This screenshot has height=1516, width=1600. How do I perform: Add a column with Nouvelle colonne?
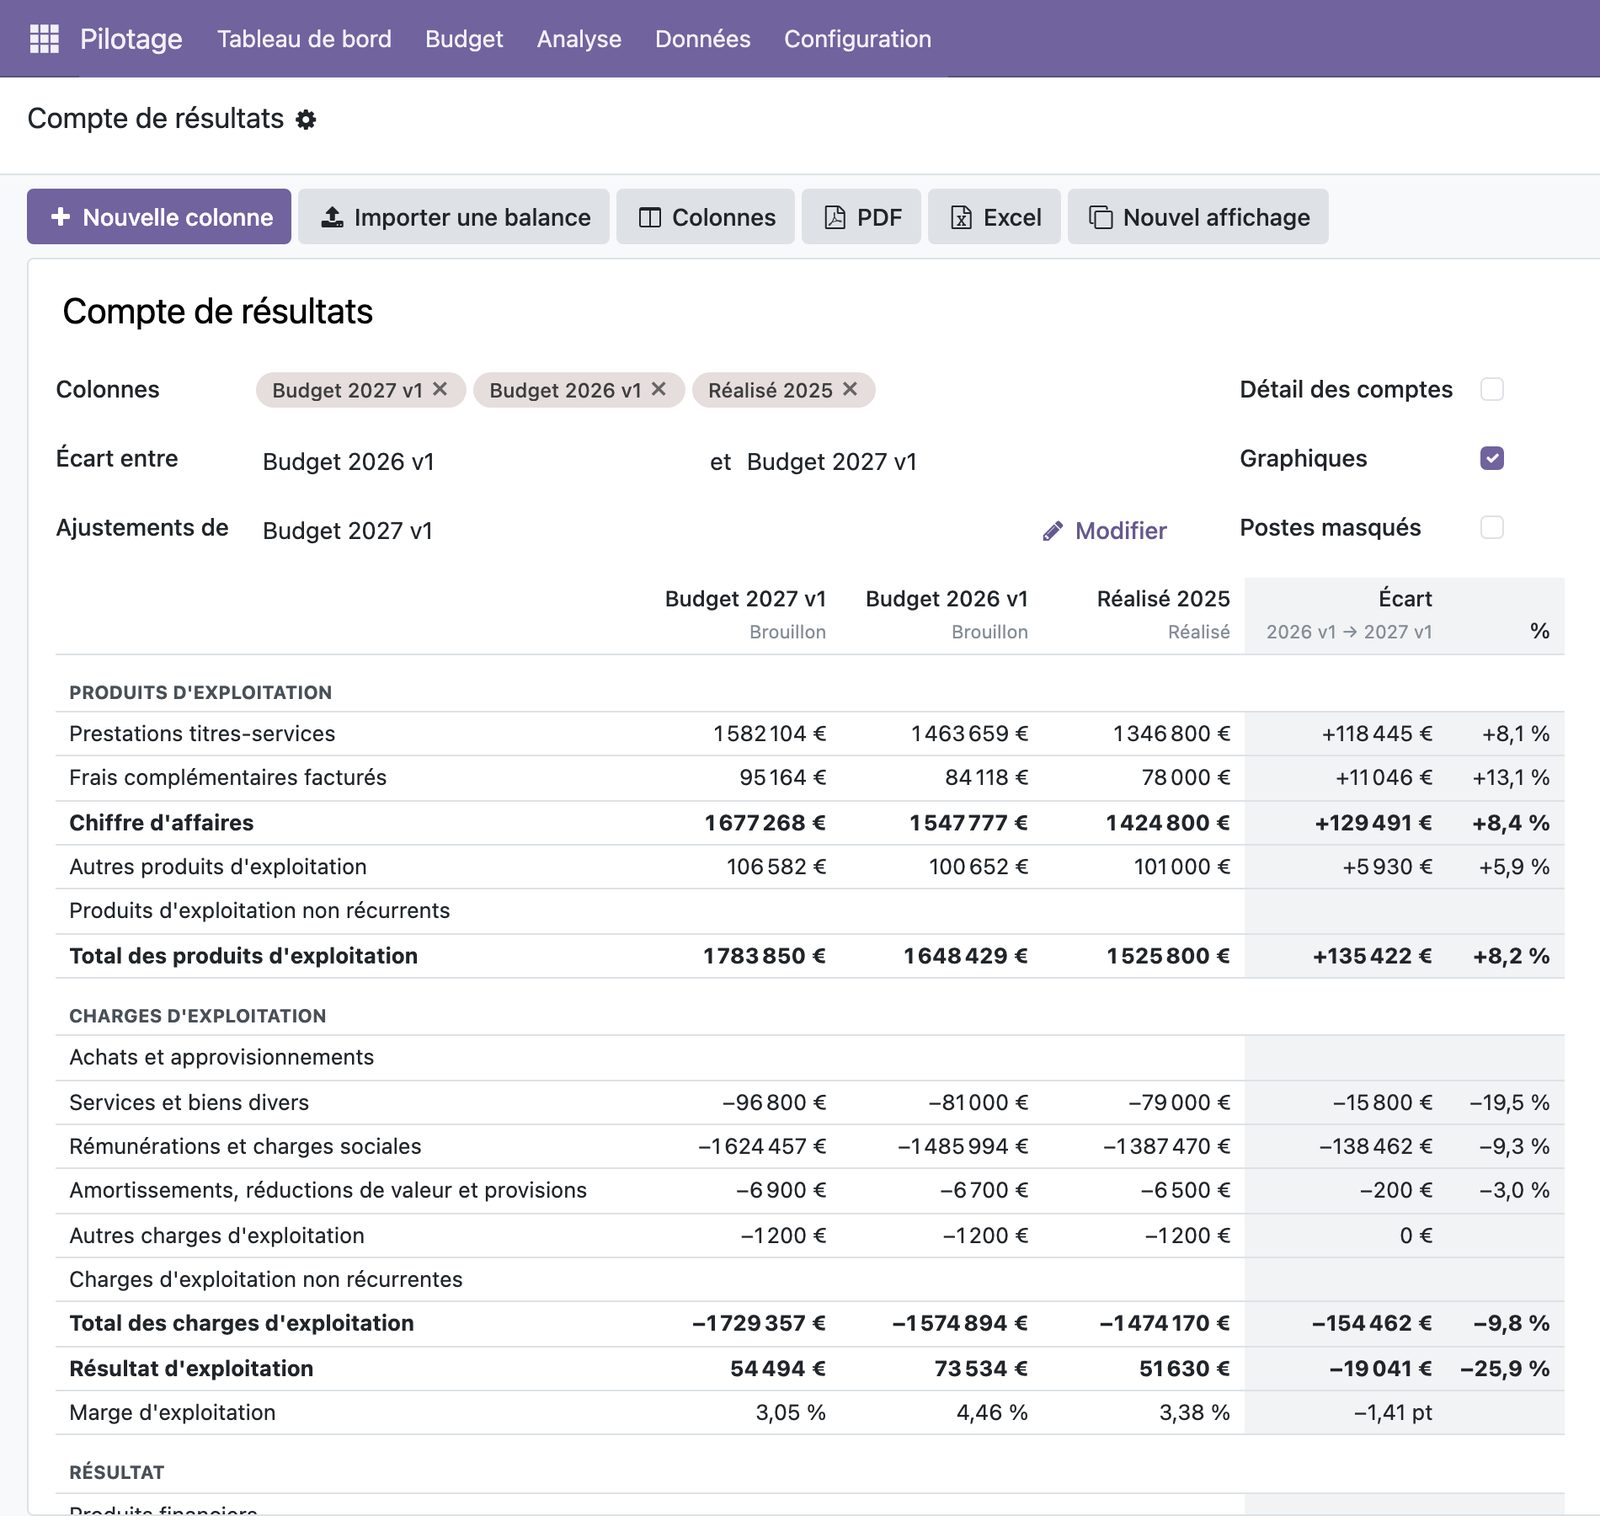[x=159, y=217]
